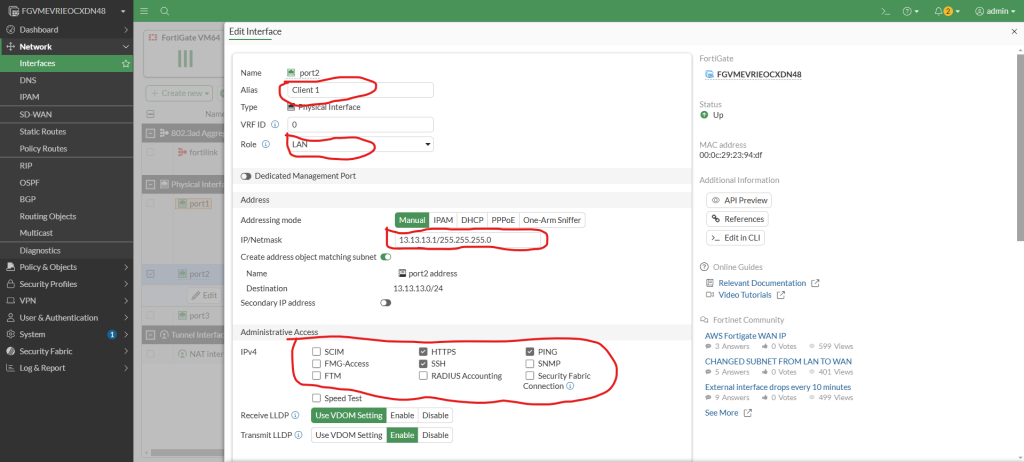This screenshot has height=462, width=1024.
Task: Enable the SNMP checkbox
Action: click(x=530, y=364)
